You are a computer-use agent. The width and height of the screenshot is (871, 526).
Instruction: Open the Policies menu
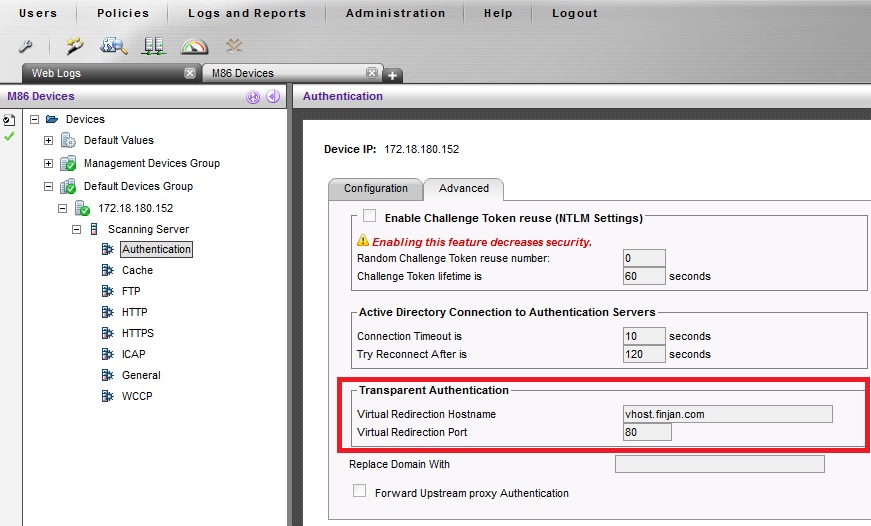click(x=123, y=13)
